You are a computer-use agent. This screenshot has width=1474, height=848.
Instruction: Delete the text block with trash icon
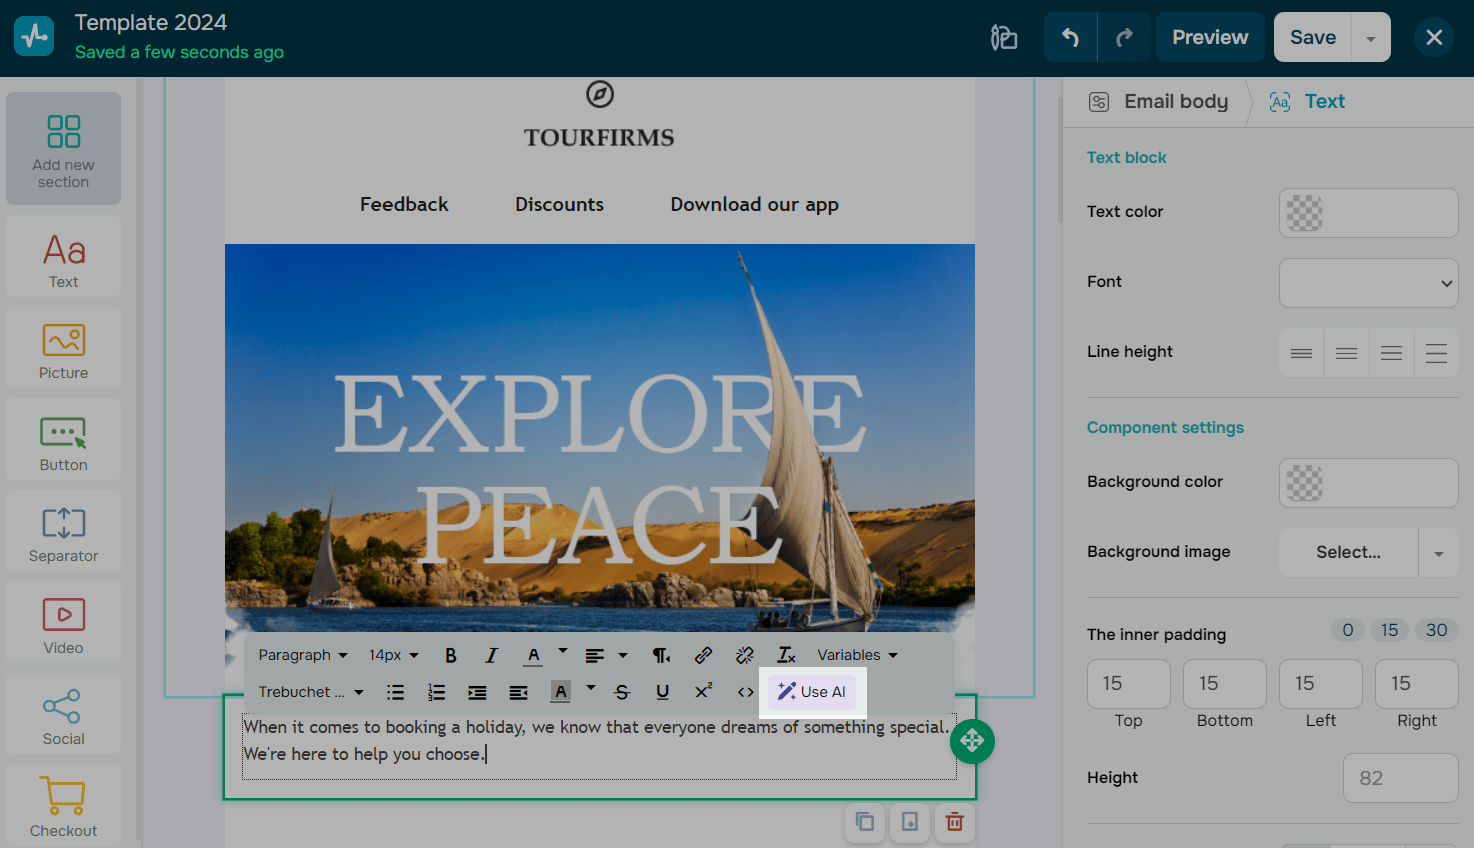(955, 822)
